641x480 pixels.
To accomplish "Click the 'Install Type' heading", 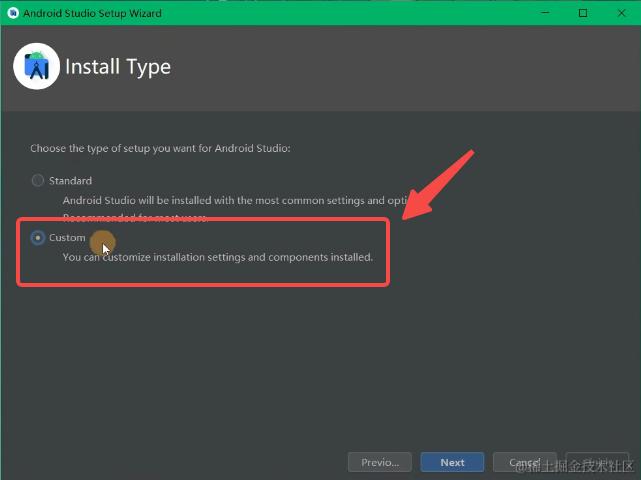I will point(118,67).
